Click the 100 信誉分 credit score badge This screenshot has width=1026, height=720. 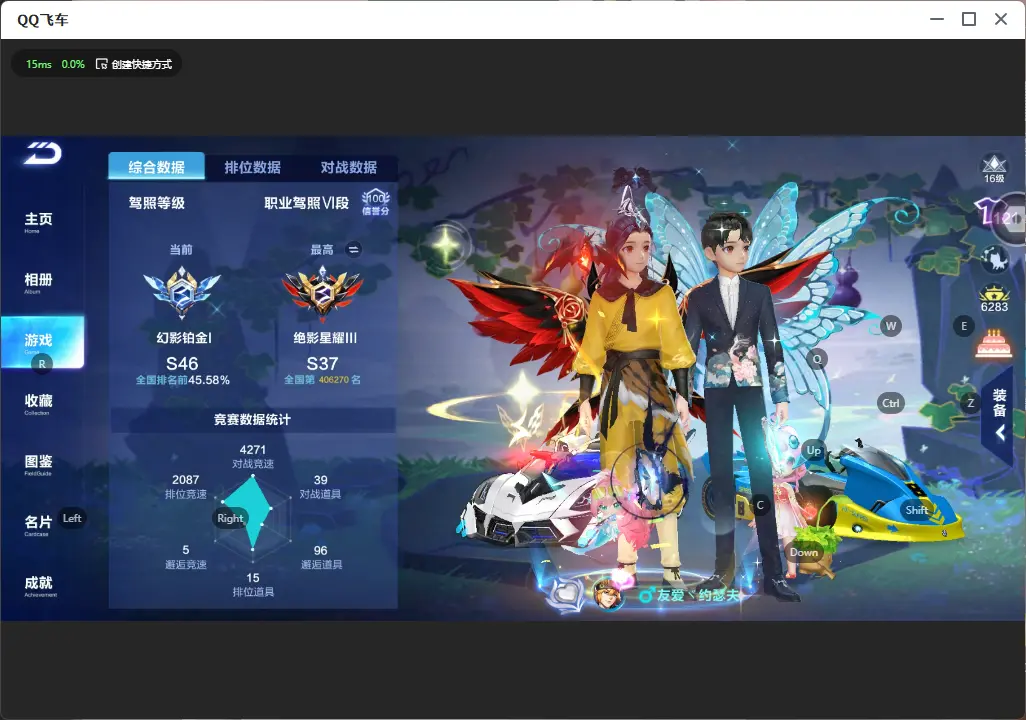tap(376, 202)
